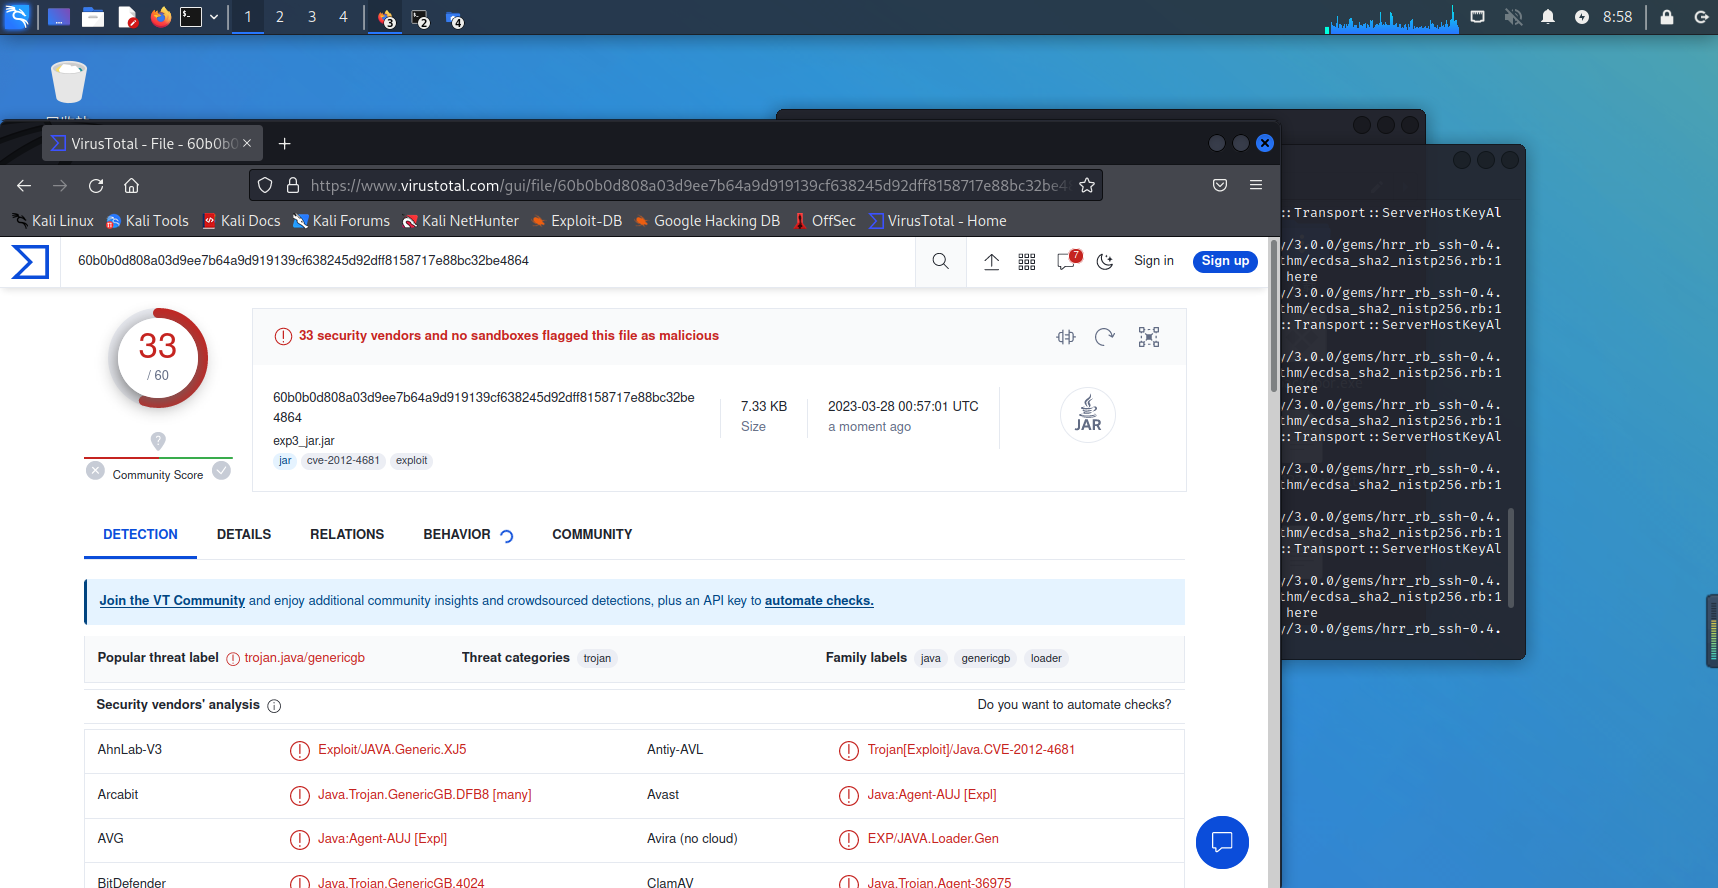
Task: Click the Sign in link
Action: tap(1154, 261)
